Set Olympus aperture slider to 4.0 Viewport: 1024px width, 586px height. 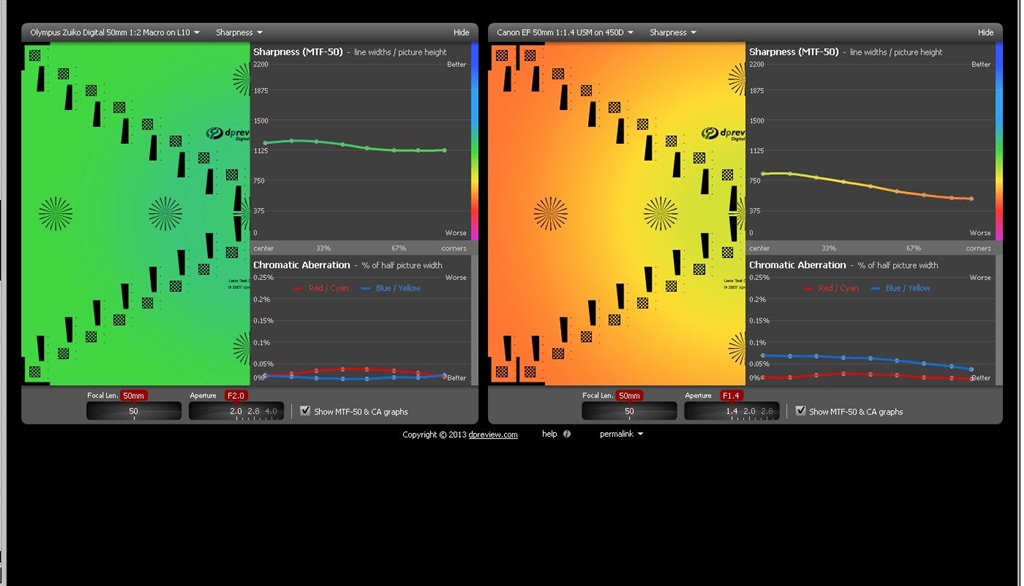[271, 411]
